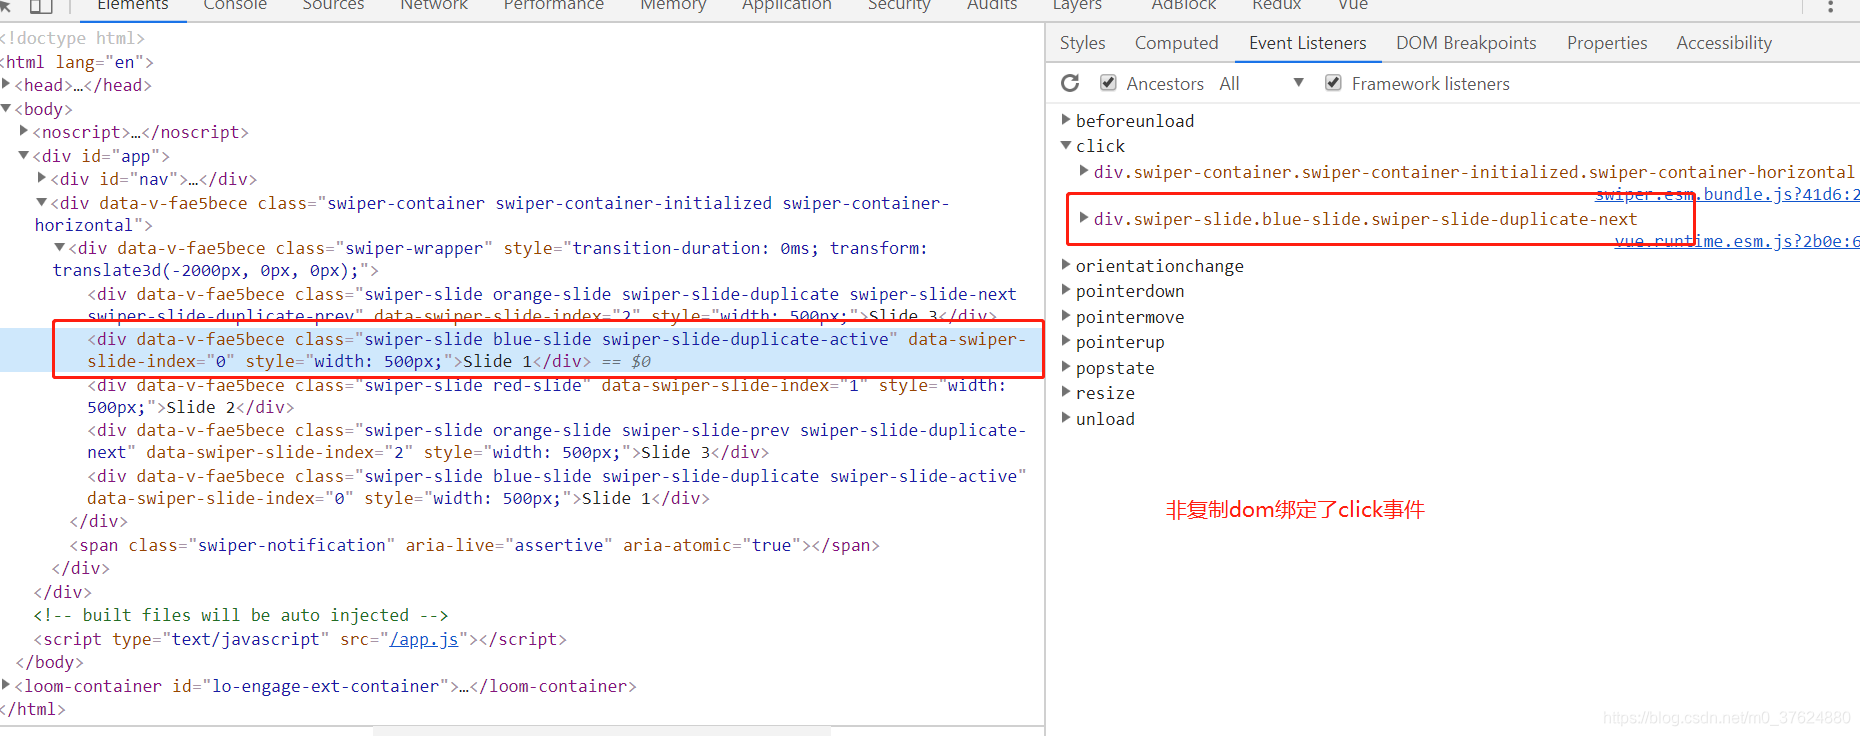Collapse the swiper-container div node
The image size is (1860, 736).
[42, 202]
